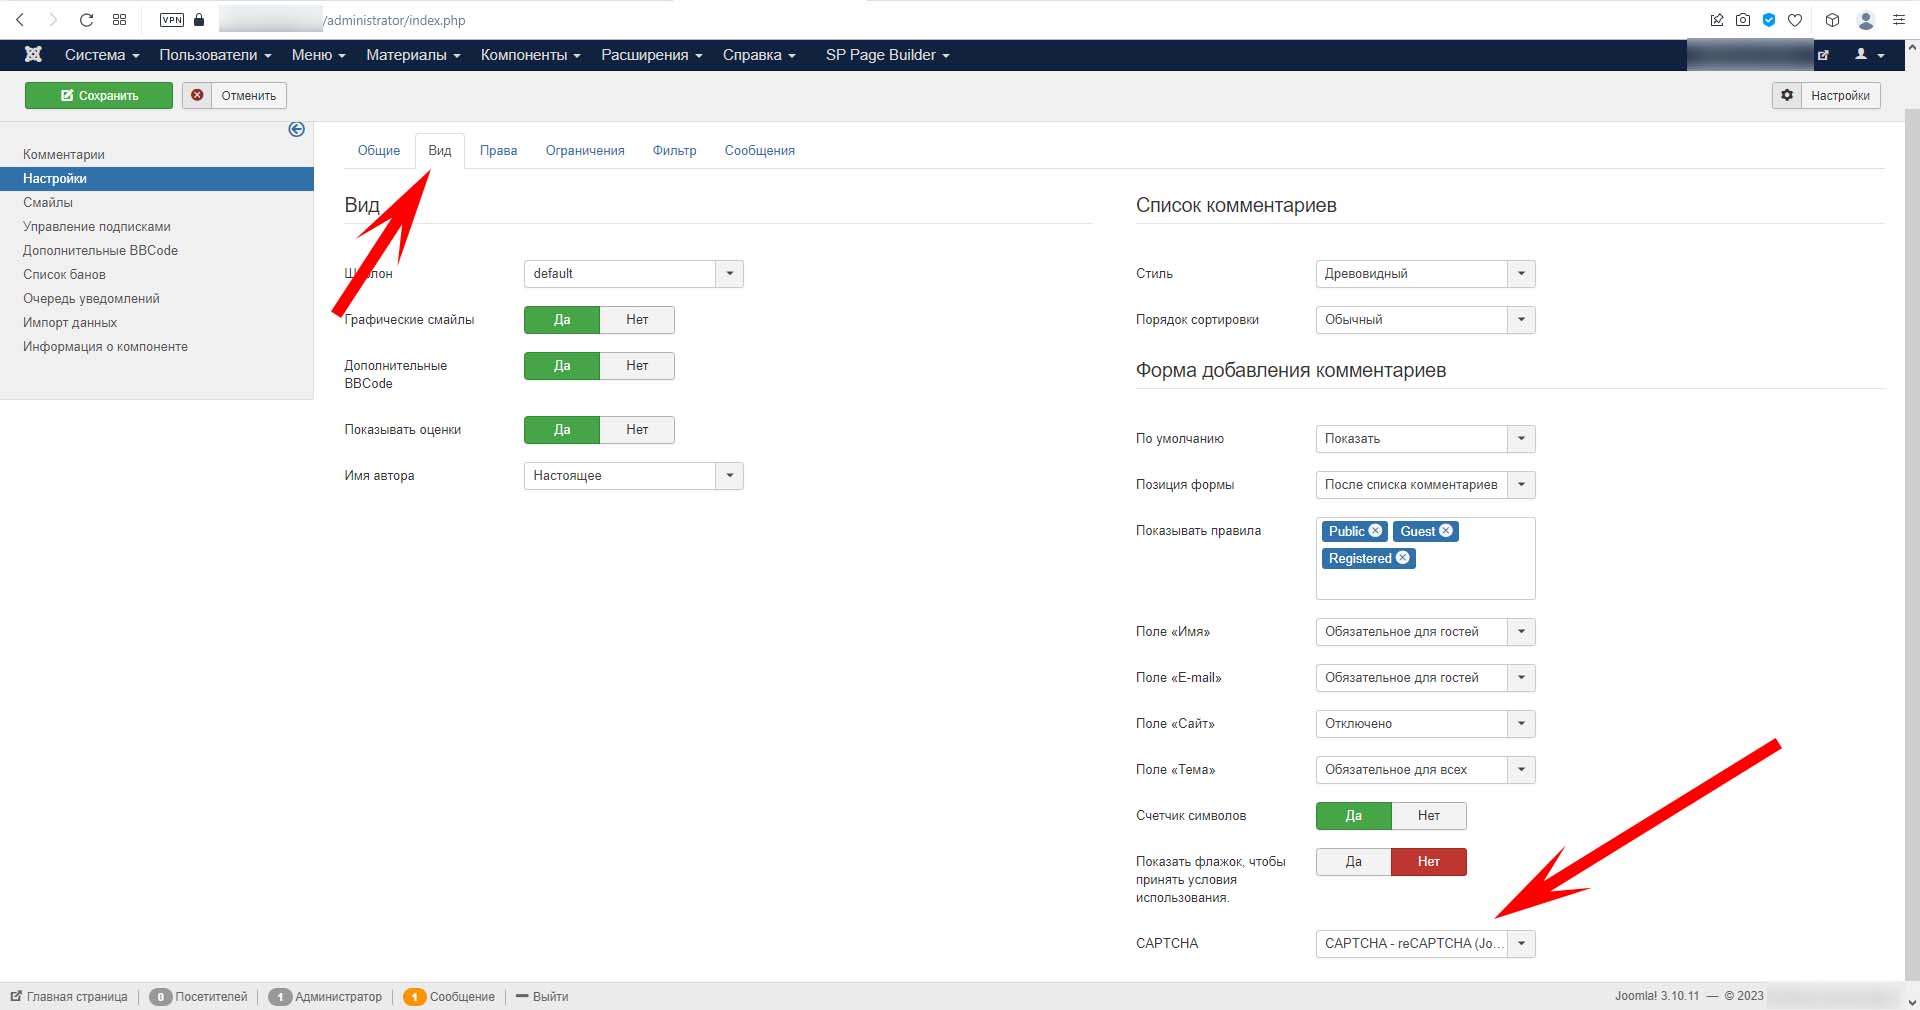Reload the page with the refresh icon
Viewport: 1920px width, 1010px height.
coord(86,20)
